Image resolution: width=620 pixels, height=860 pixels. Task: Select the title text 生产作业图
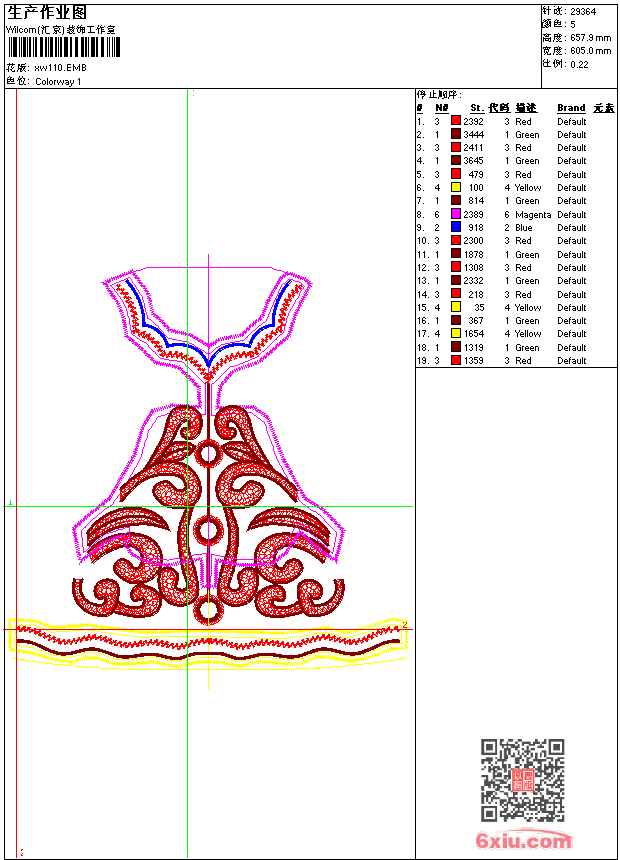(47, 13)
